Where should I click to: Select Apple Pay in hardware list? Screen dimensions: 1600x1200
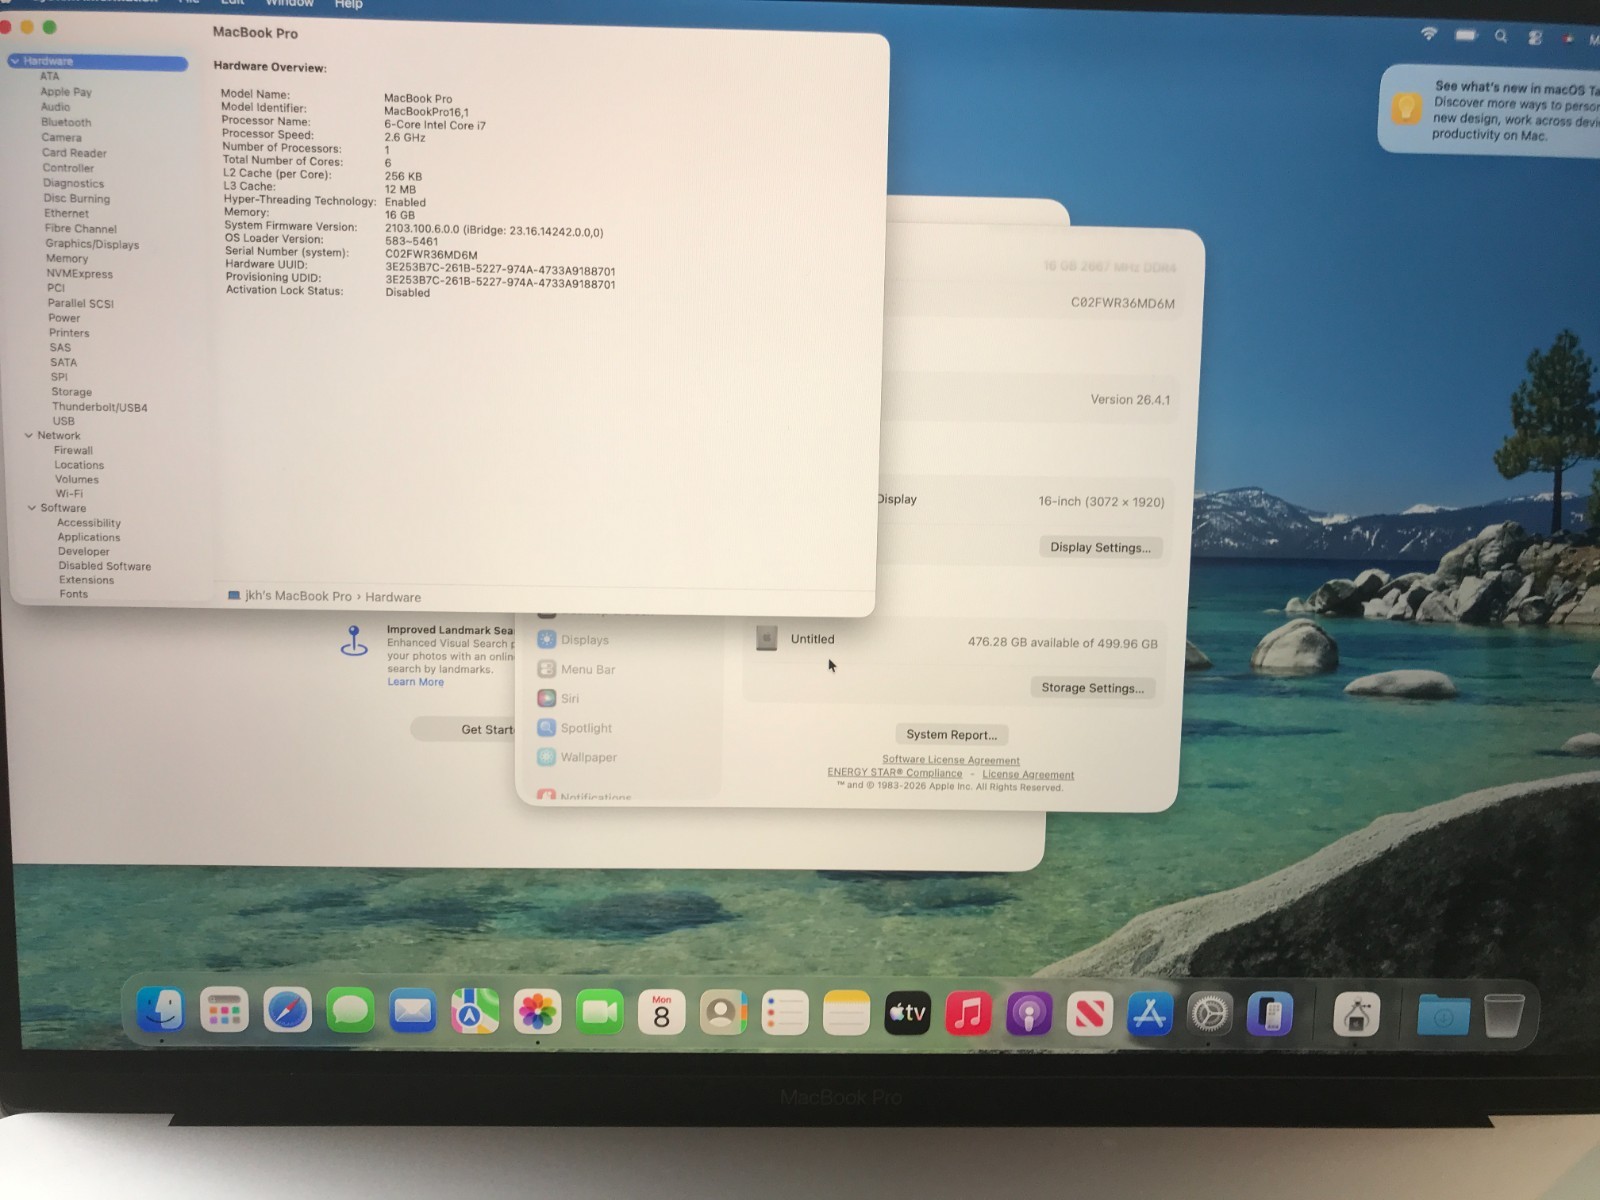(66, 92)
